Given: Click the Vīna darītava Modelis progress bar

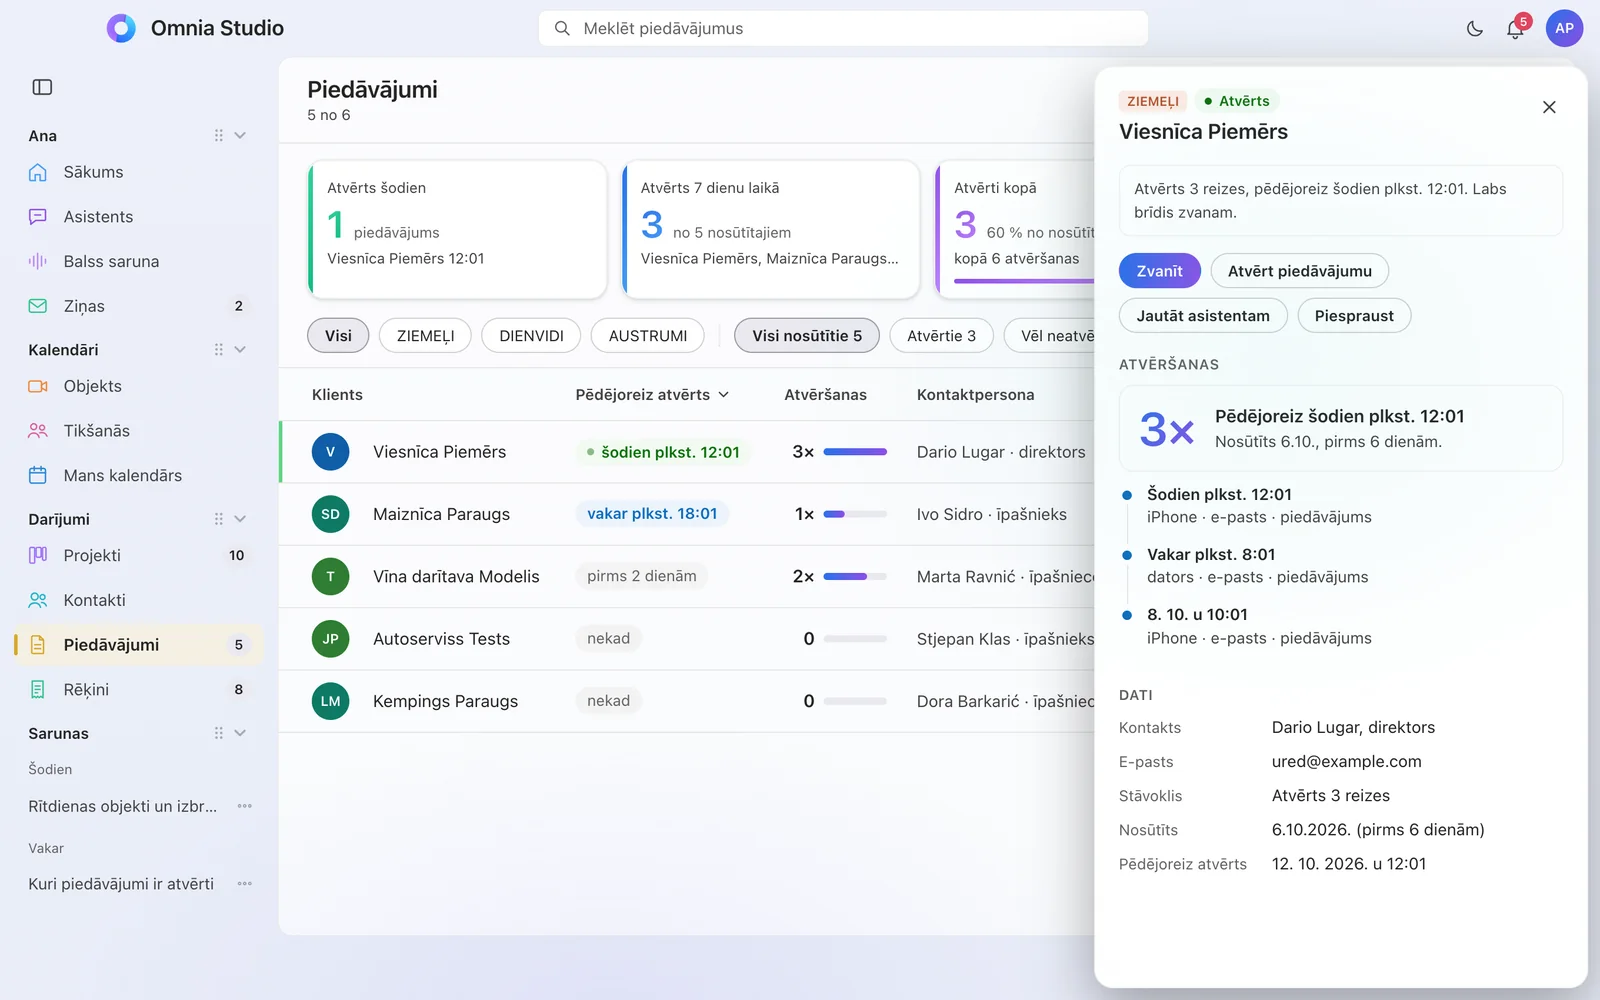Looking at the screenshot, I should pyautogui.click(x=855, y=576).
